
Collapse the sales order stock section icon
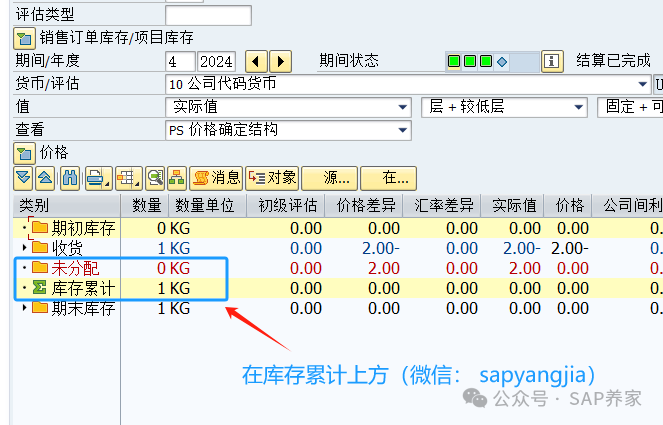tap(24, 38)
